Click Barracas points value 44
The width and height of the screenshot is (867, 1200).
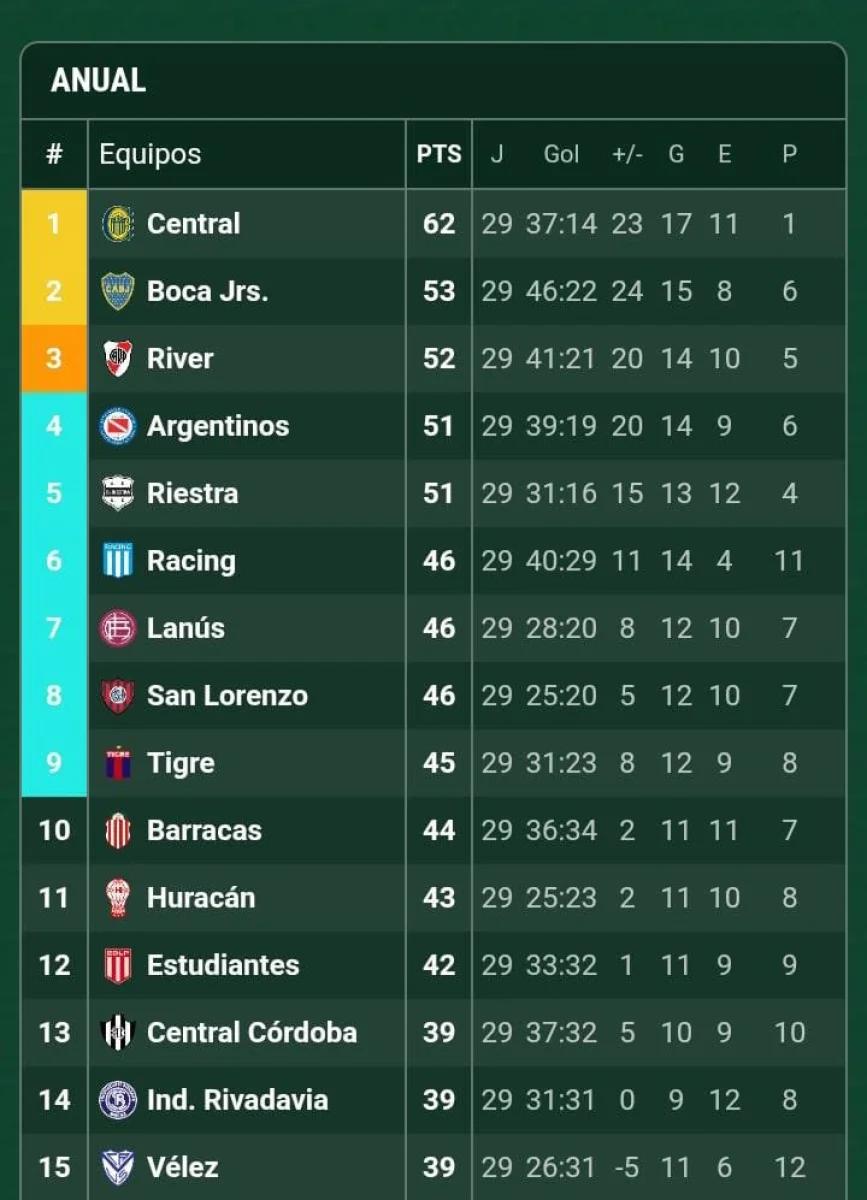pyautogui.click(x=439, y=830)
